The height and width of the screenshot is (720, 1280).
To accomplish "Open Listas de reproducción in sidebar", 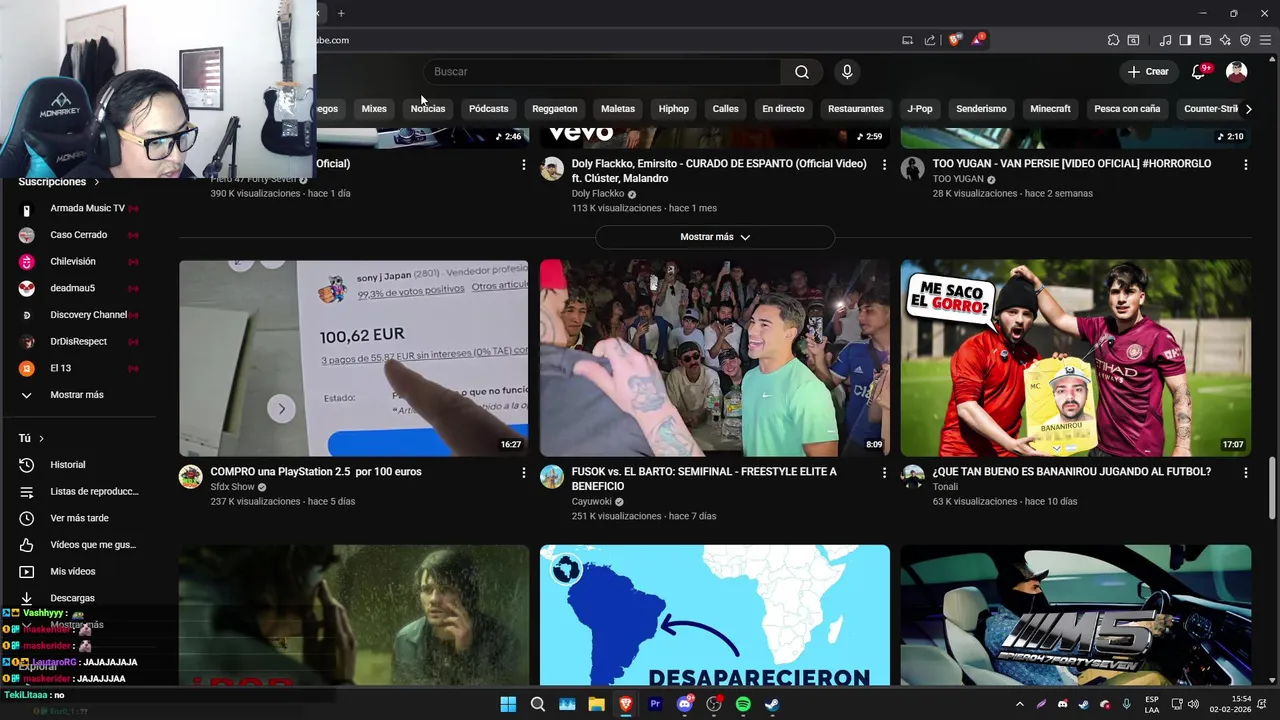I will tap(77, 492).
